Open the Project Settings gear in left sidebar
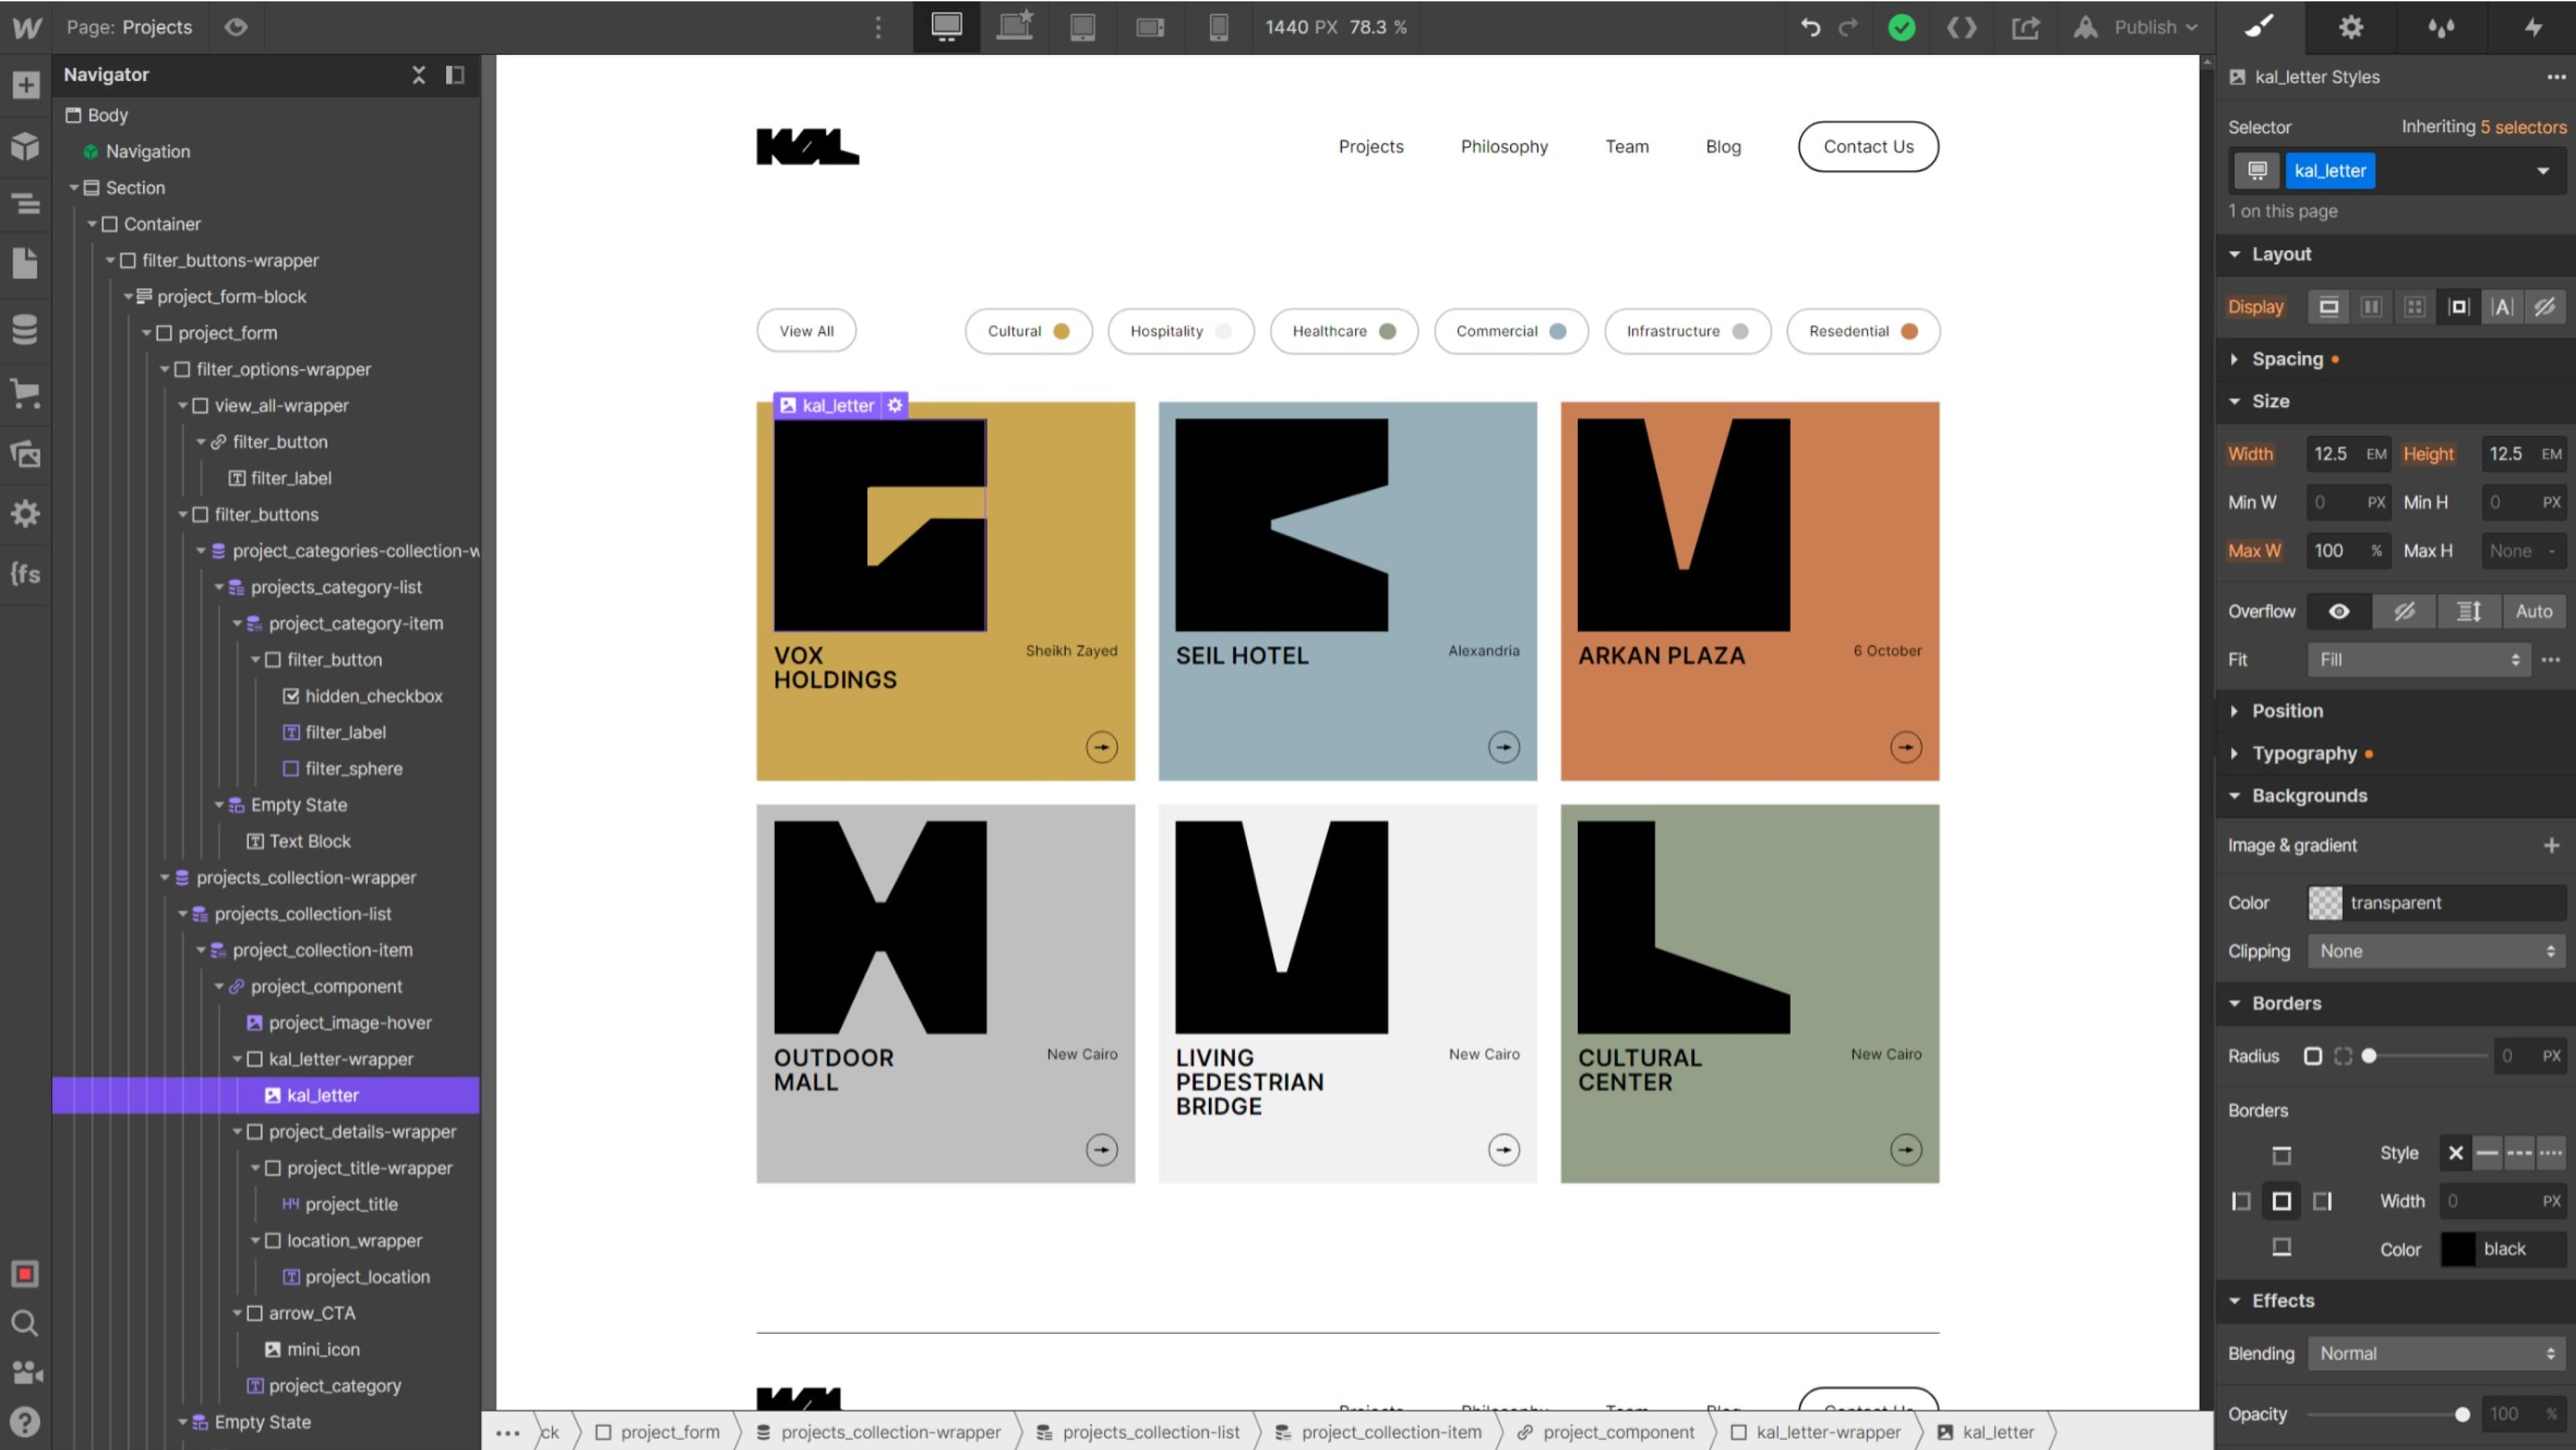The image size is (2576, 1450). pos(26,514)
